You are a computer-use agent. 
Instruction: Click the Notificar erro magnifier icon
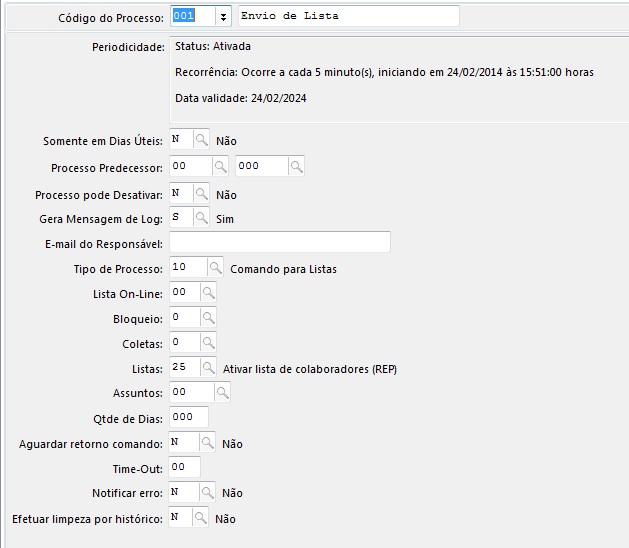pyautogui.click(x=206, y=492)
